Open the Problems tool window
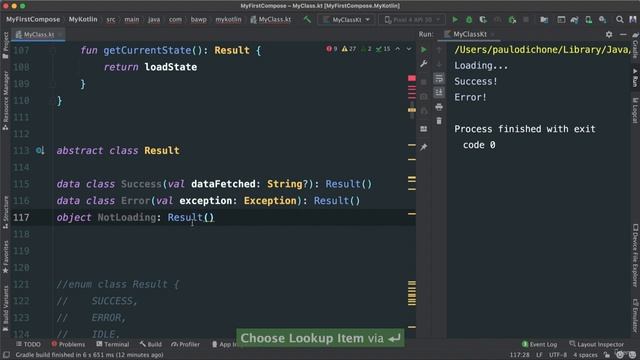 [x=68, y=344]
